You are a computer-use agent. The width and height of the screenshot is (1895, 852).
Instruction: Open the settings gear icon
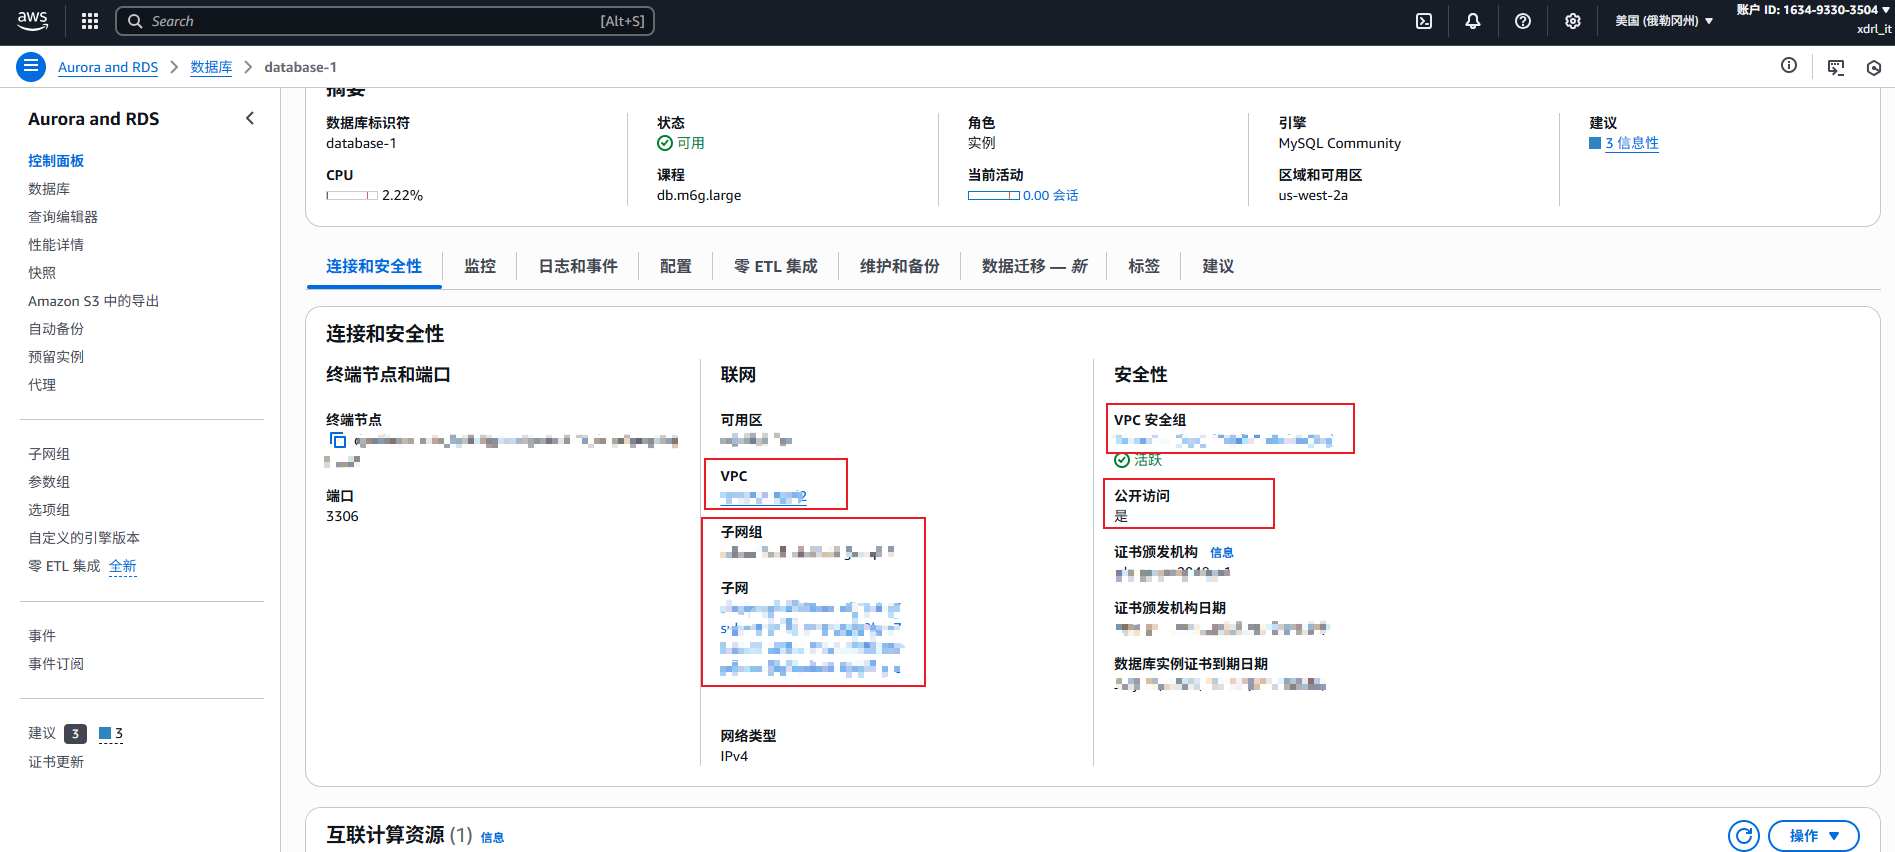point(1573,21)
